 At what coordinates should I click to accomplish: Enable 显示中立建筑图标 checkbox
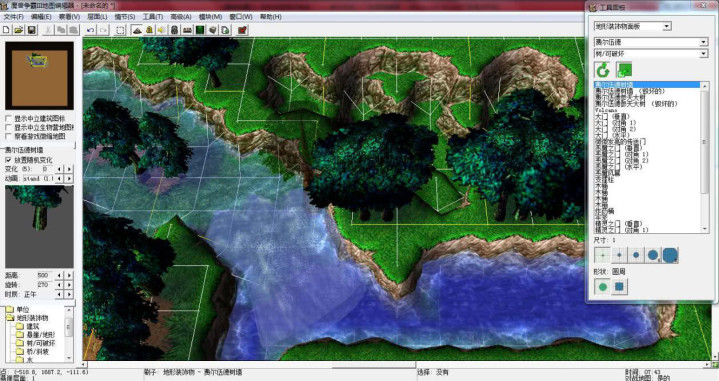click(x=8, y=118)
